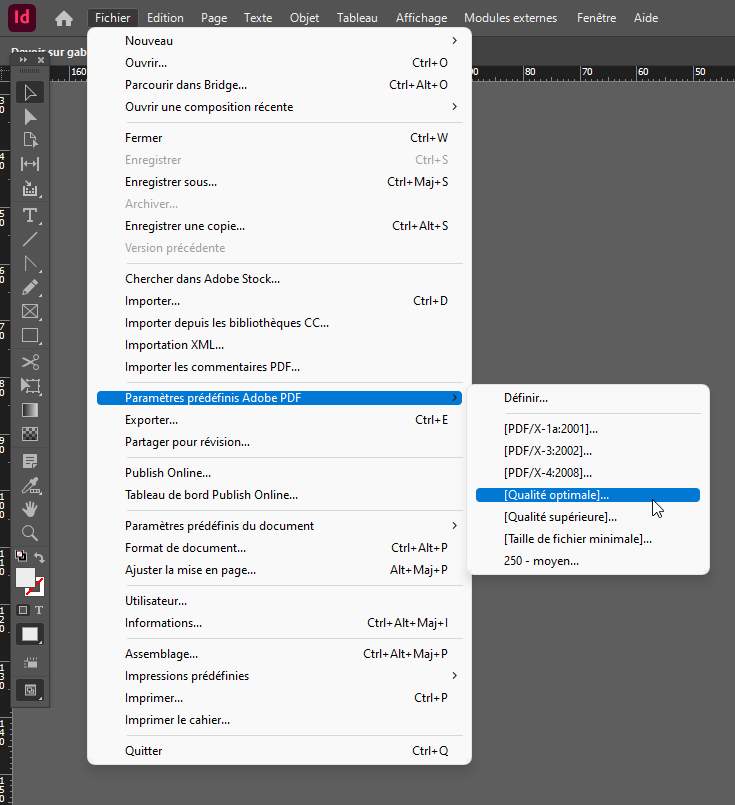
Task: Choose Publish Online...
Action: pos(279,473)
